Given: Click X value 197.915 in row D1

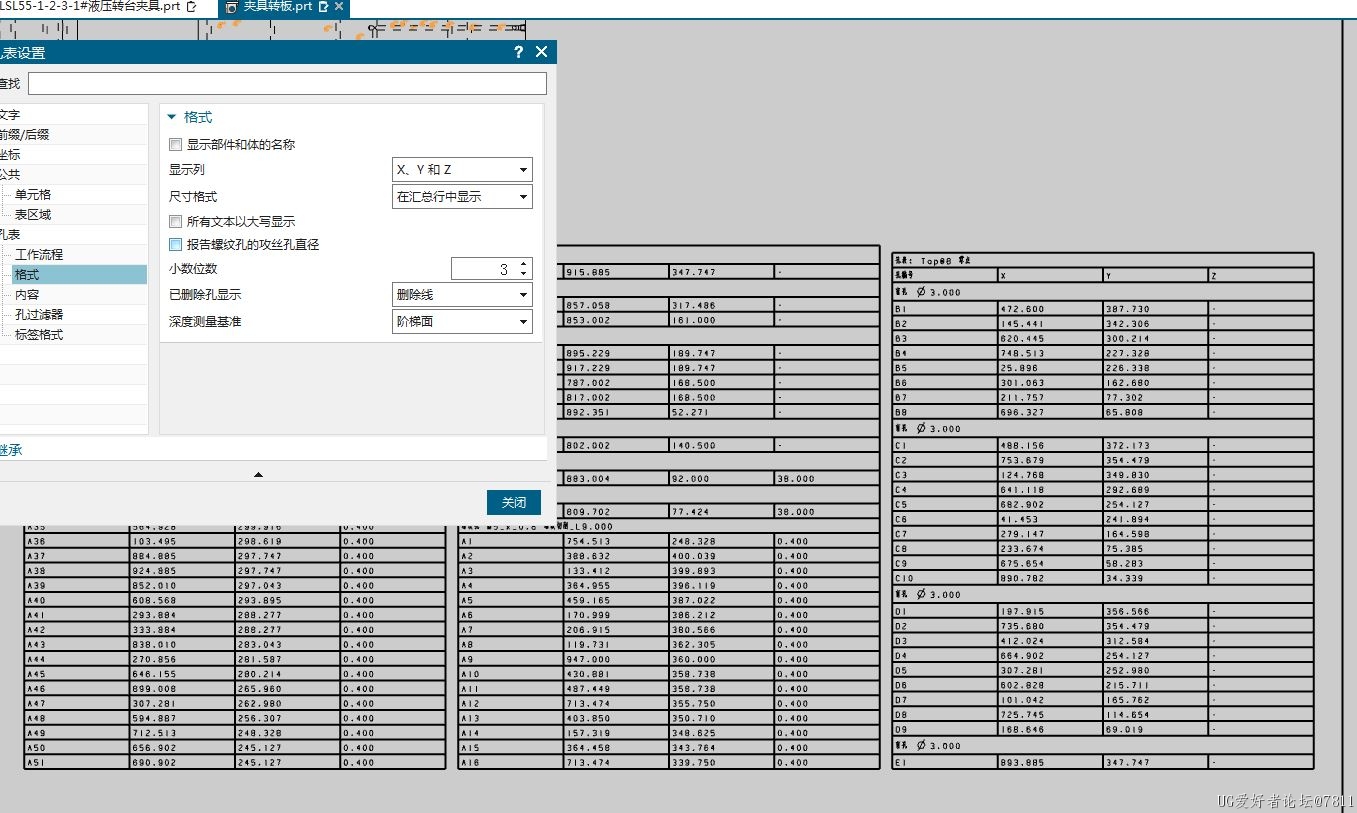Looking at the screenshot, I should coord(1022,611).
